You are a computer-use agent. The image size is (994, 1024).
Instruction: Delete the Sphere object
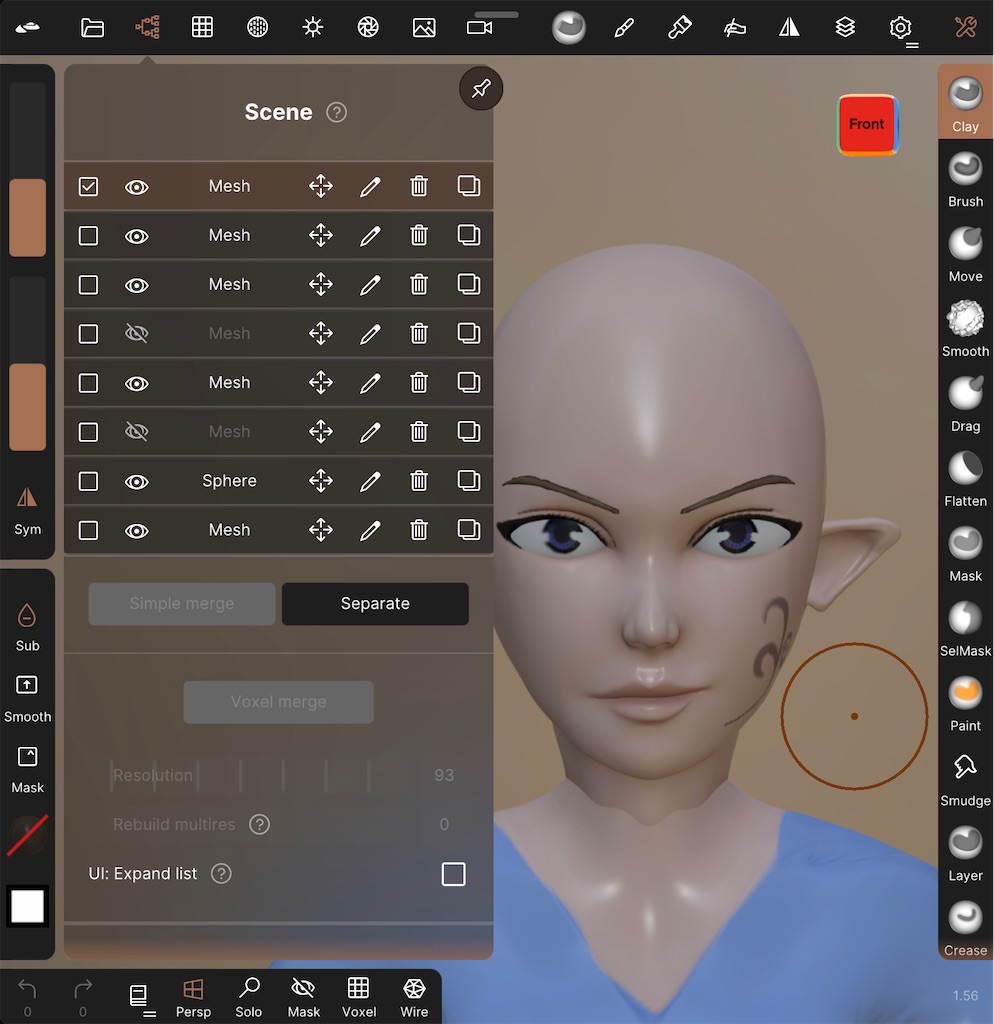point(419,481)
